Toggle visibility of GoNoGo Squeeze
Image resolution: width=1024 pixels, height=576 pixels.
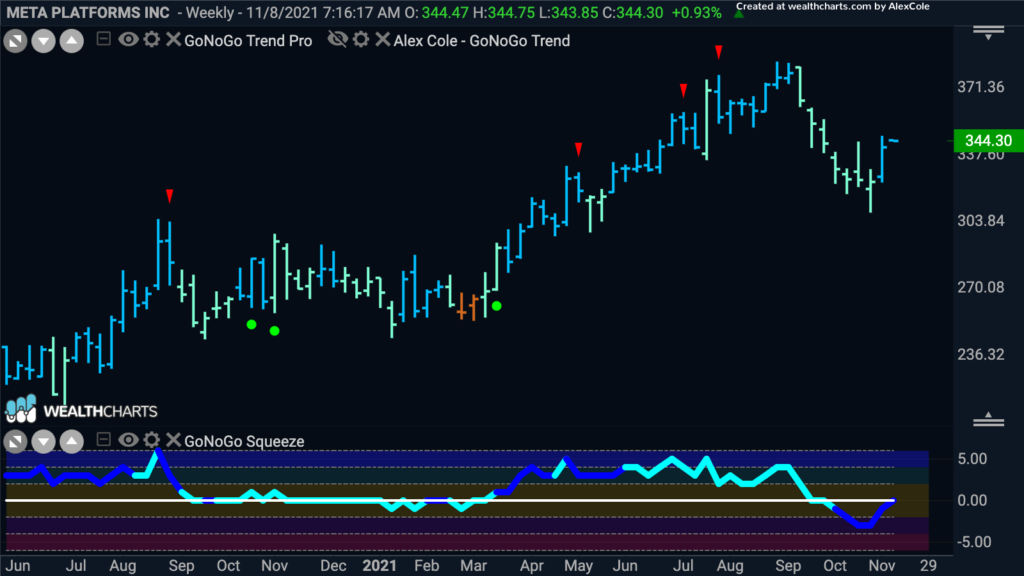point(128,440)
